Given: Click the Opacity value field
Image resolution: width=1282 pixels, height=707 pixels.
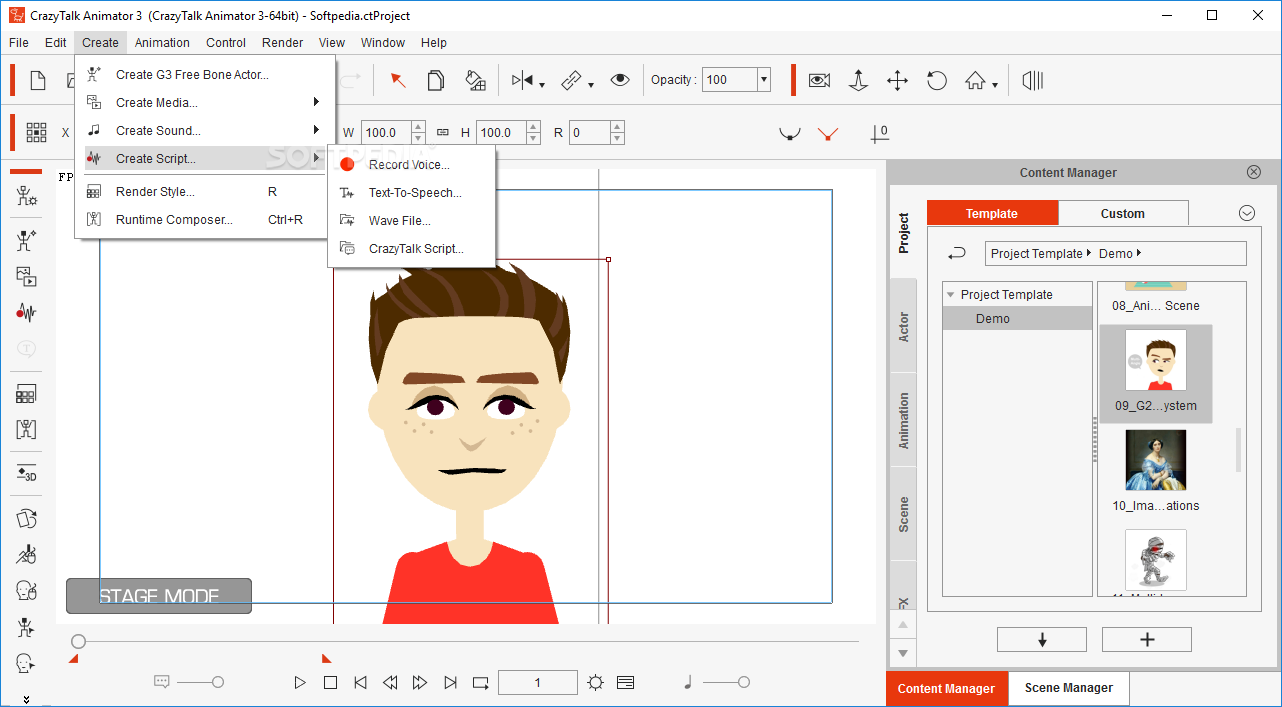Looking at the screenshot, I should (730, 80).
